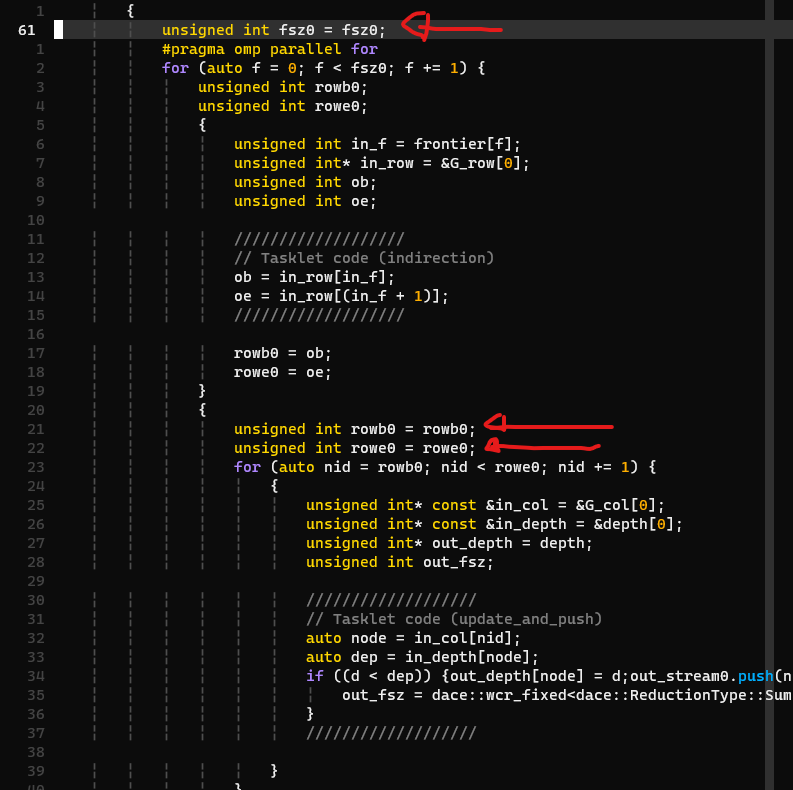The image size is (793, 790).
Task: Click the line "auto node = in_col[nid];"
Action: [413, 638]
